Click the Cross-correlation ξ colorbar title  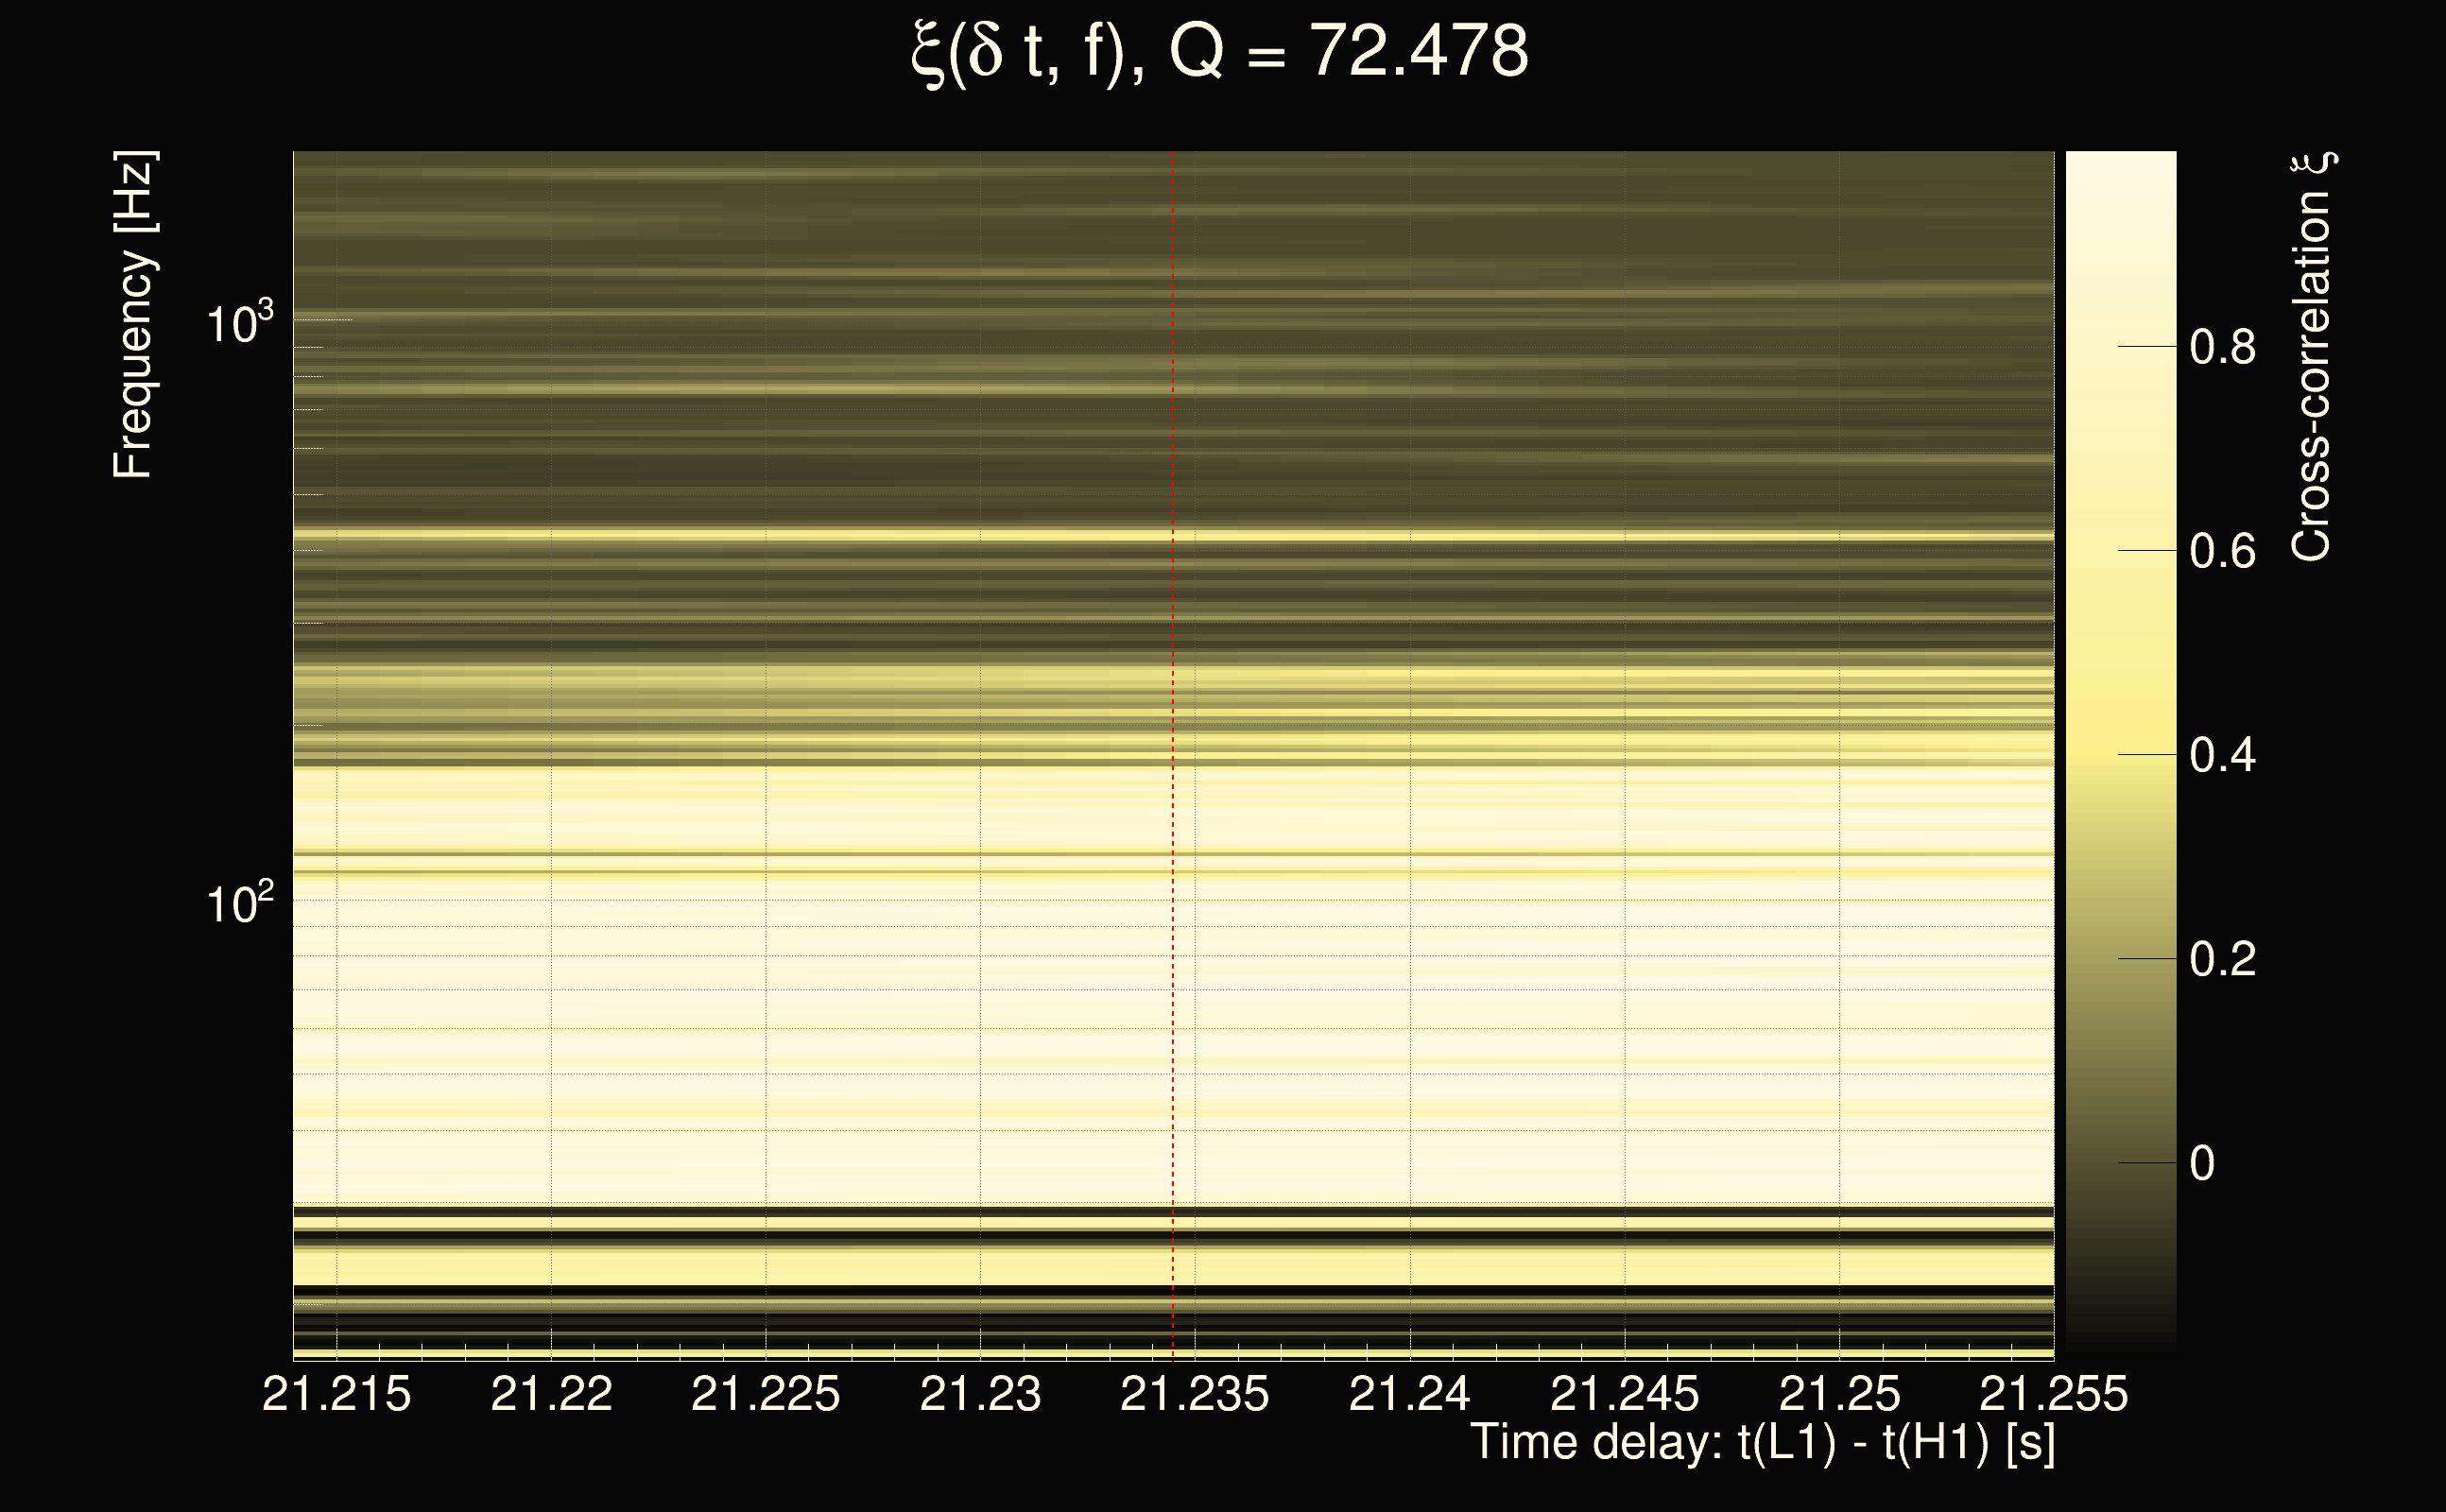pos(2312,356)
